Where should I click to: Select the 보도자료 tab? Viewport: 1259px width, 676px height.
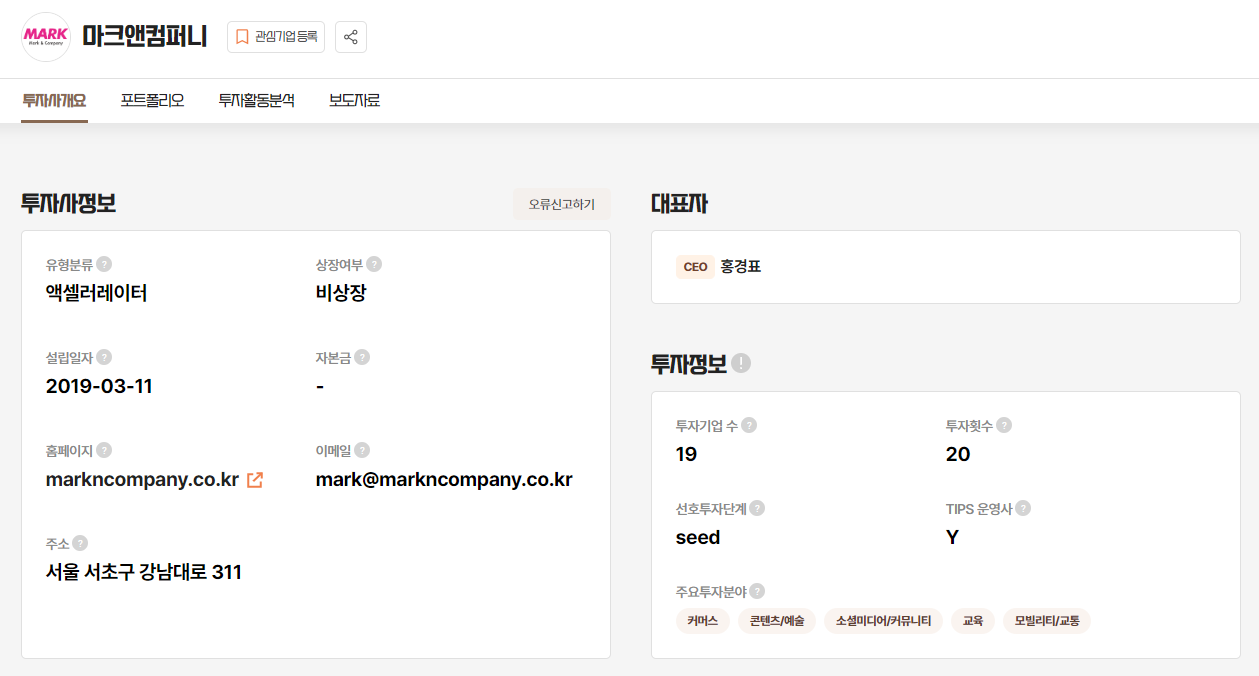353,101
